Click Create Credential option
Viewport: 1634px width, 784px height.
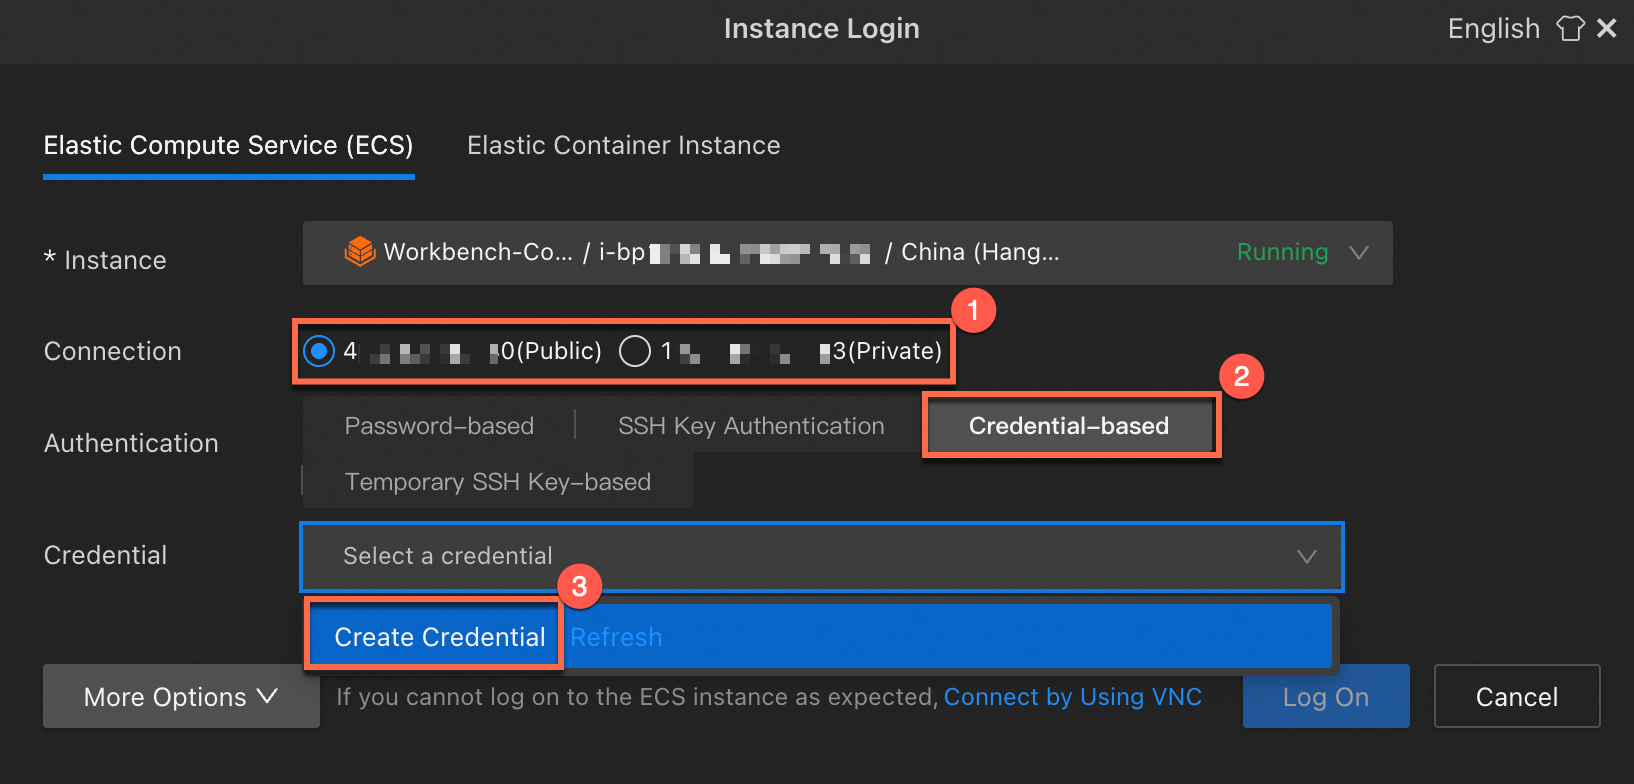[x=439, y=637]
